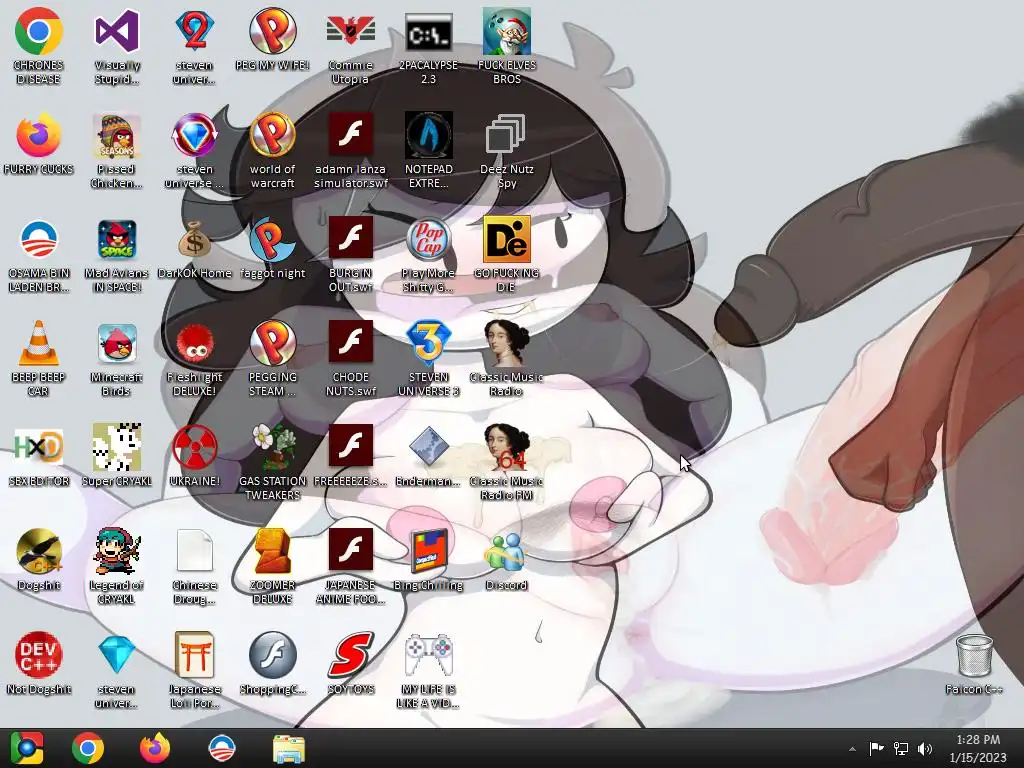Select the Bing Chilling icon
1024x768 pixels.
pyautogui.click(x=428, y=551)
